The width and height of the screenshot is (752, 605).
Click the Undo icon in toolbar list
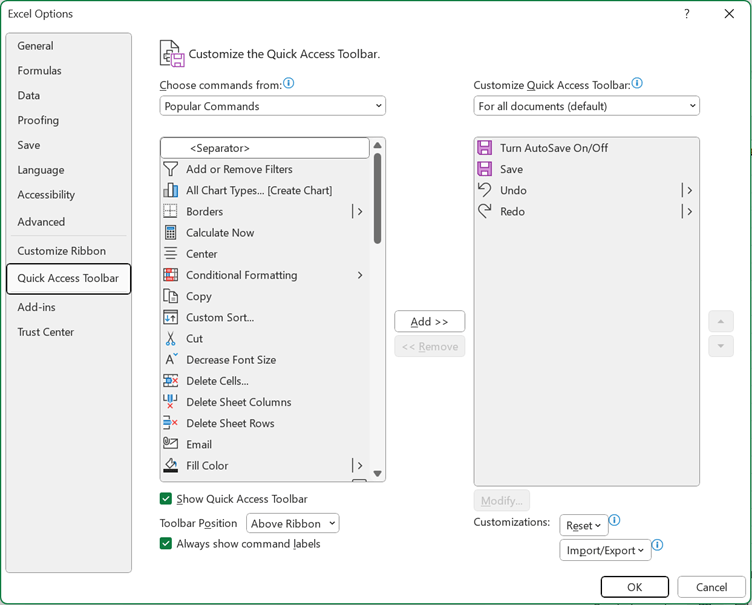click(x=485, y=190)
